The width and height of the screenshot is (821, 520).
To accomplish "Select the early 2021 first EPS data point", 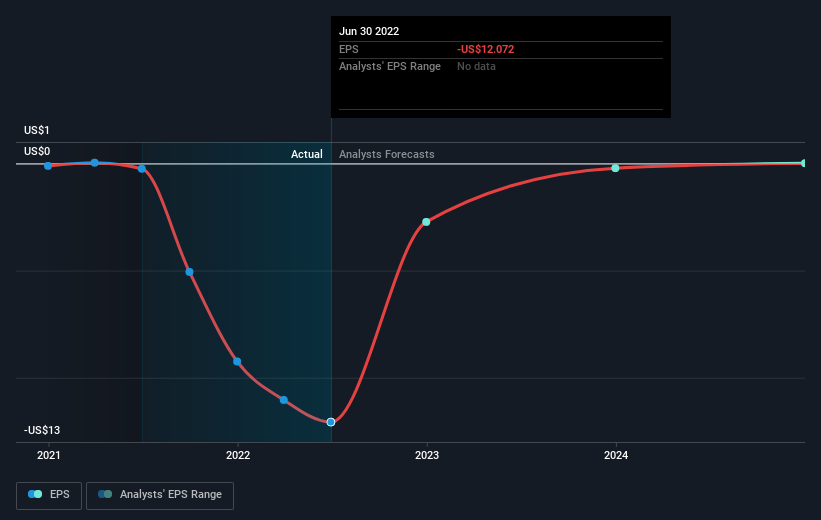I will (48, 166).
